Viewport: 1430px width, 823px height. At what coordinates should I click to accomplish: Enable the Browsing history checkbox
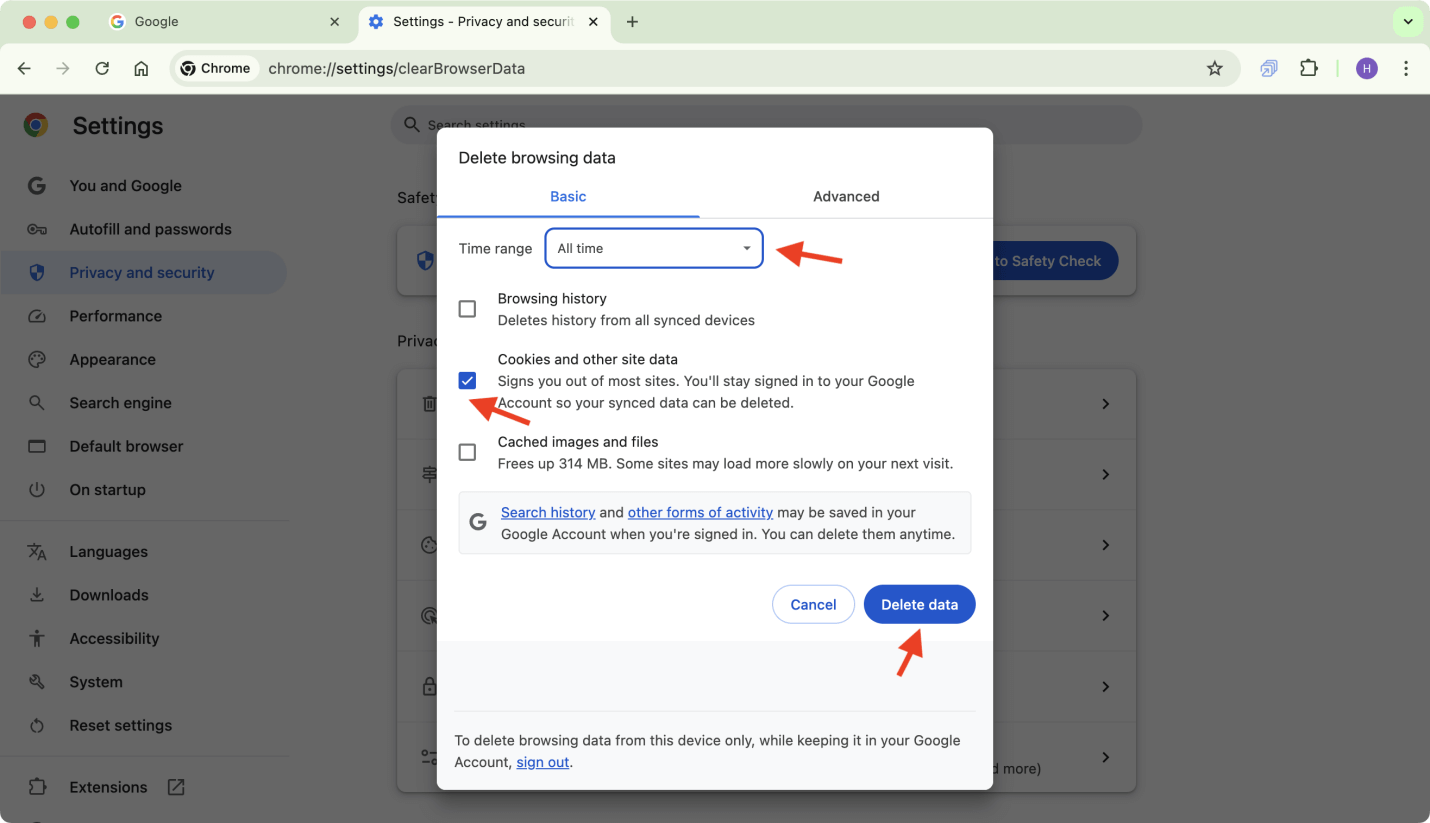(467, 309)
